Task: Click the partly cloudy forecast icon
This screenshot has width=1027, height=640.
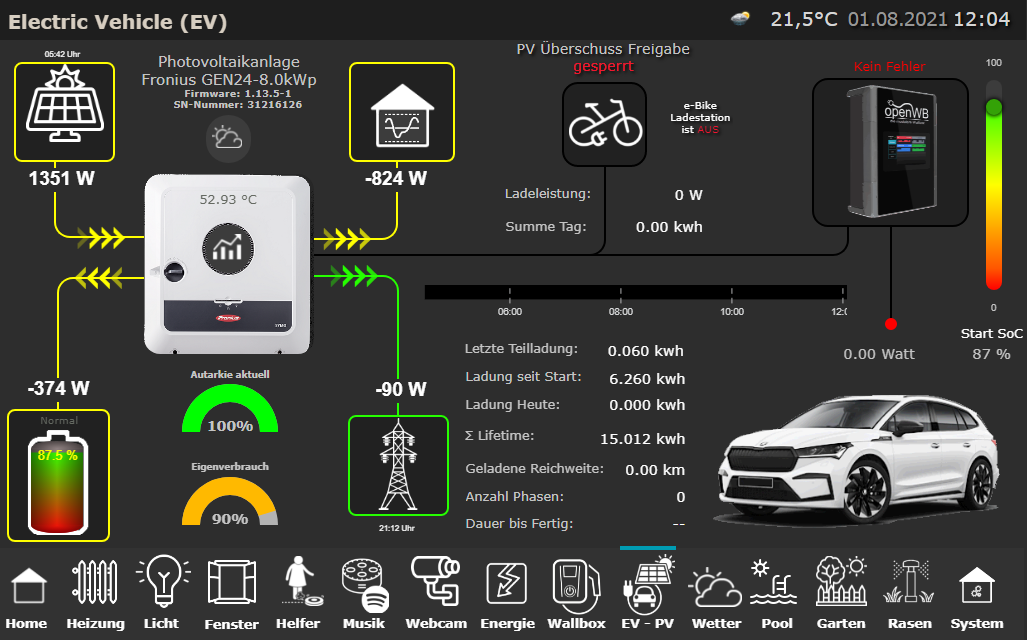Action: pos(228,139)
